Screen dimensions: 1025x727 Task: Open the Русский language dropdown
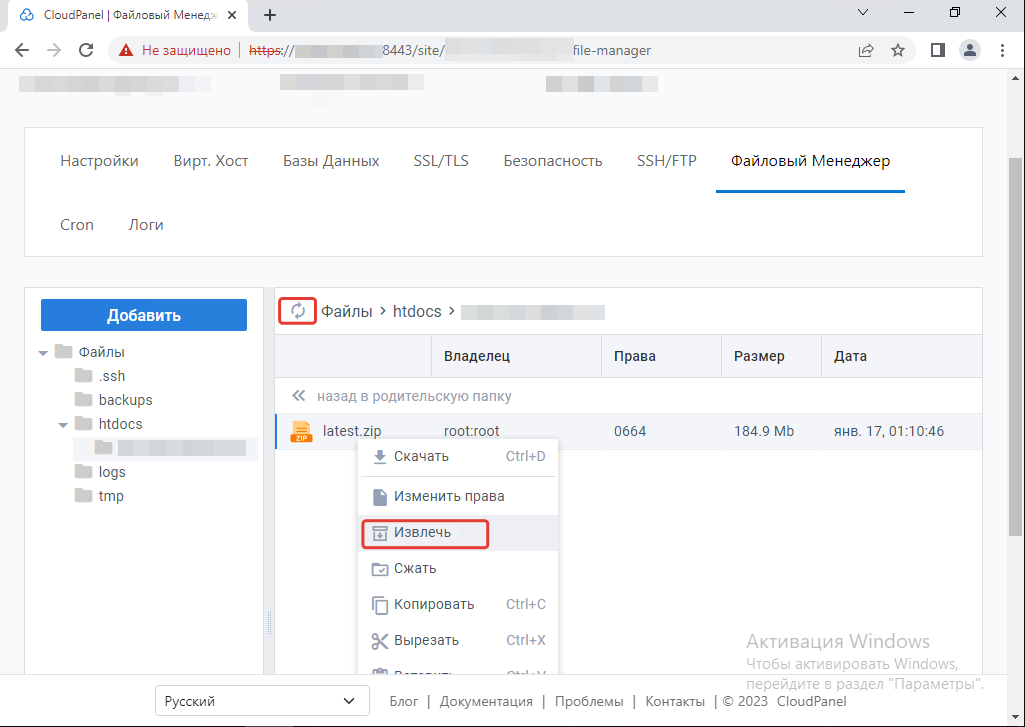point(260,701)
